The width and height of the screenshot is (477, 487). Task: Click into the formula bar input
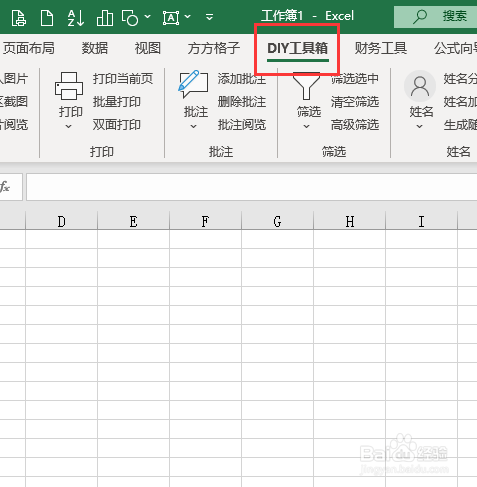click(252, 187)
